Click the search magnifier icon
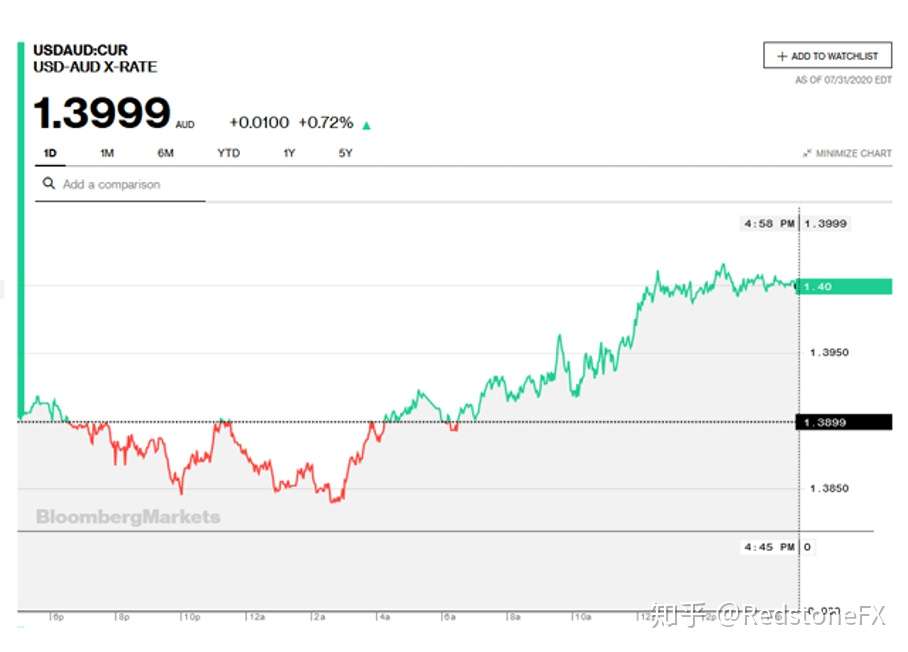This screenshot has width=908, height=652. pos(49,184)
